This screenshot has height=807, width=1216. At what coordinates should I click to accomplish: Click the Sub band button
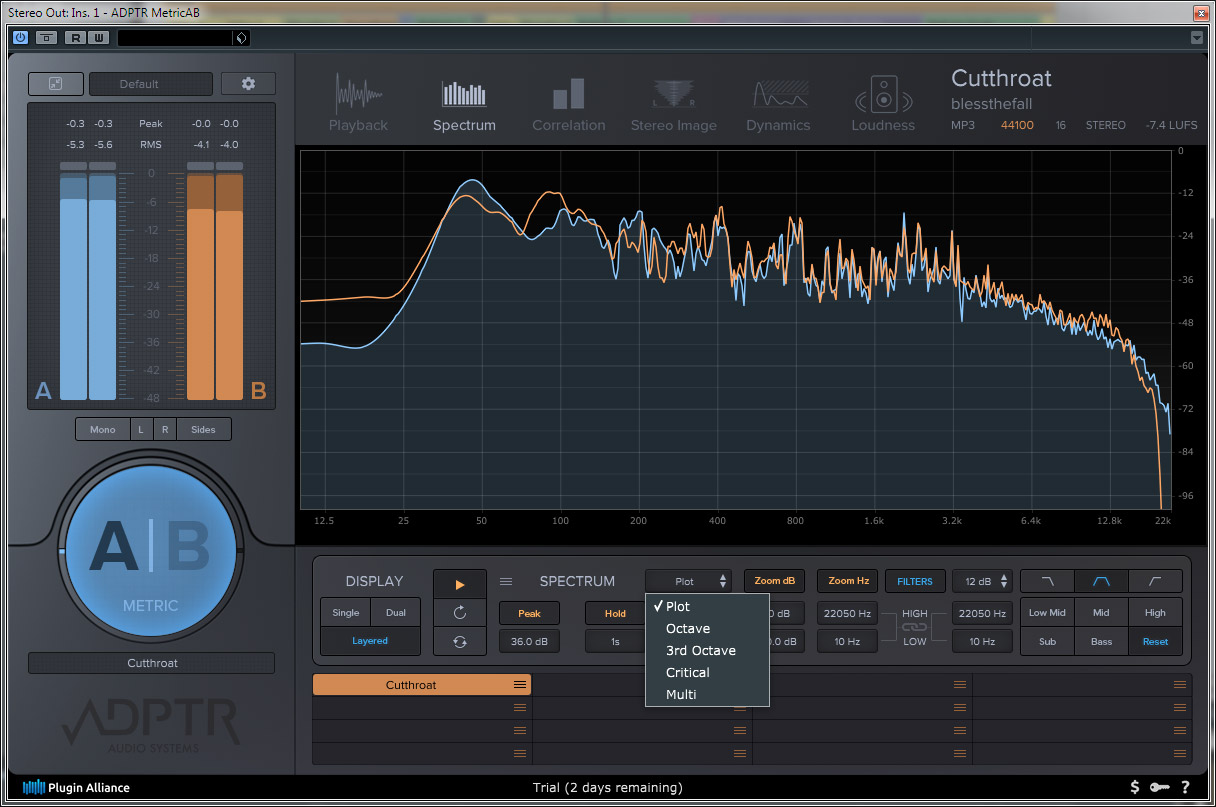pos(1047,642)
